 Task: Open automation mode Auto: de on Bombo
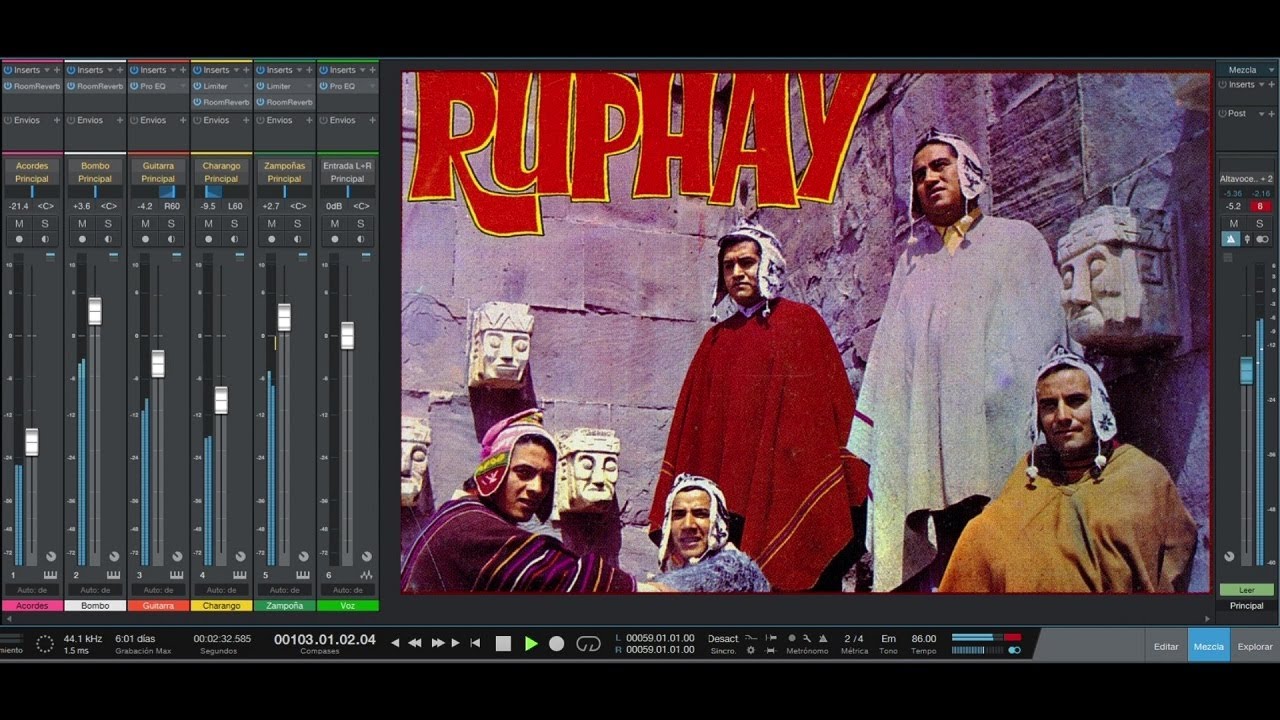pos(95,590)
